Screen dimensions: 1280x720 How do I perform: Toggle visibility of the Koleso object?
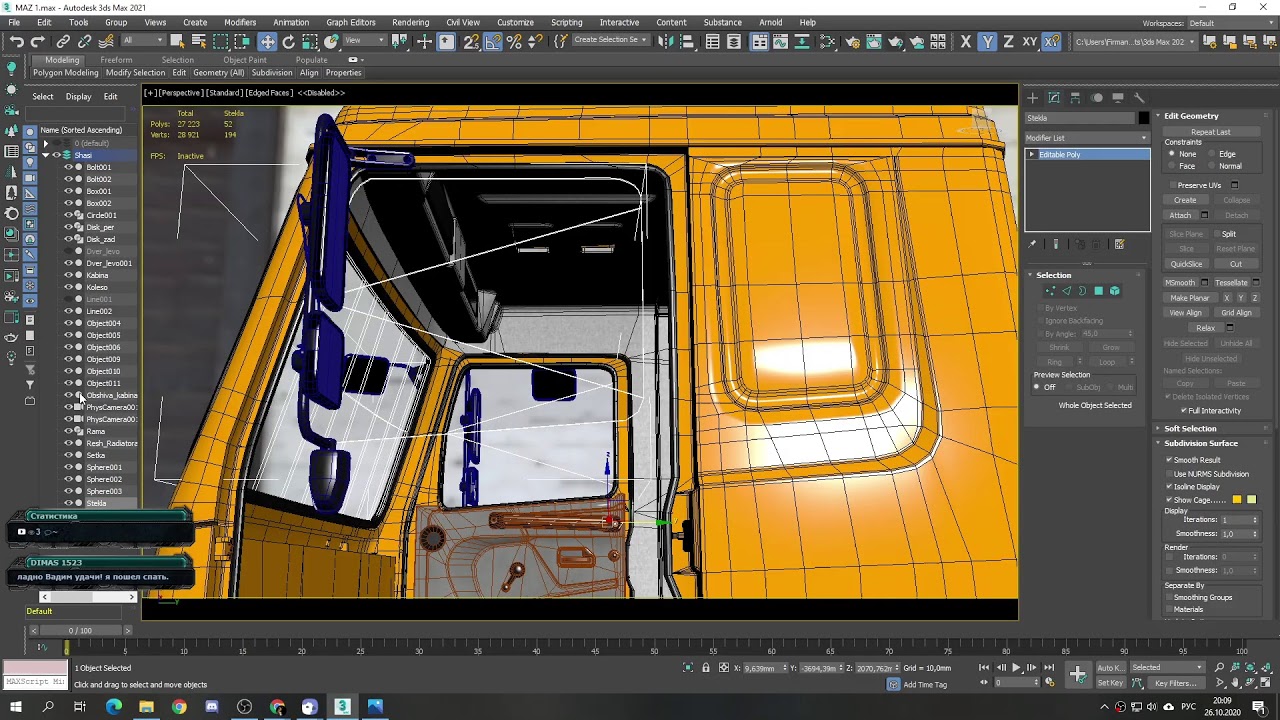[x=68, y=287]
